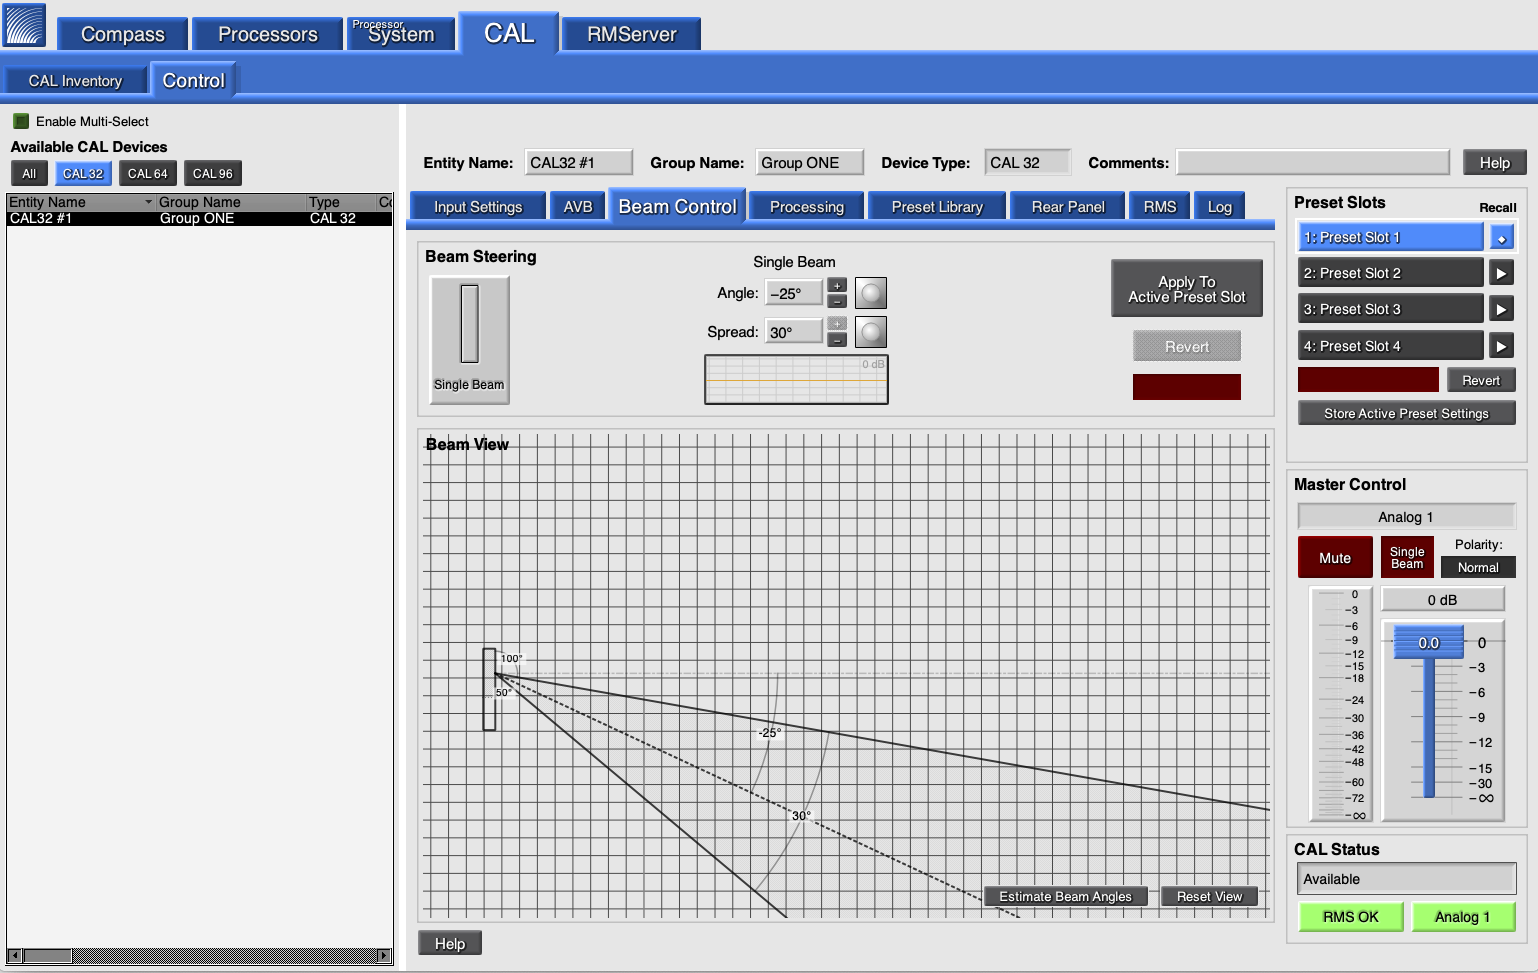Click Apply To Active Preset Slot
Screen dimensions: 1538x973
[x=1187, y=289]
